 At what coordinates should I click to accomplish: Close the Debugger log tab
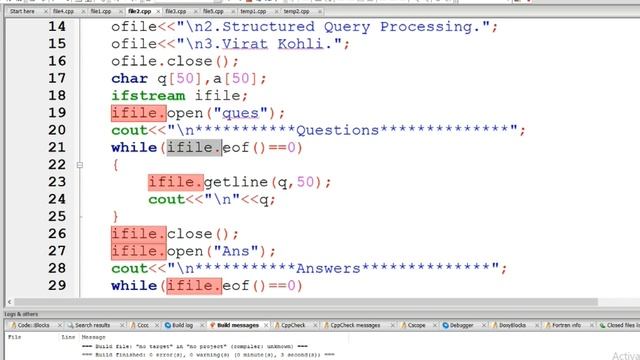(x=484, y=325)
